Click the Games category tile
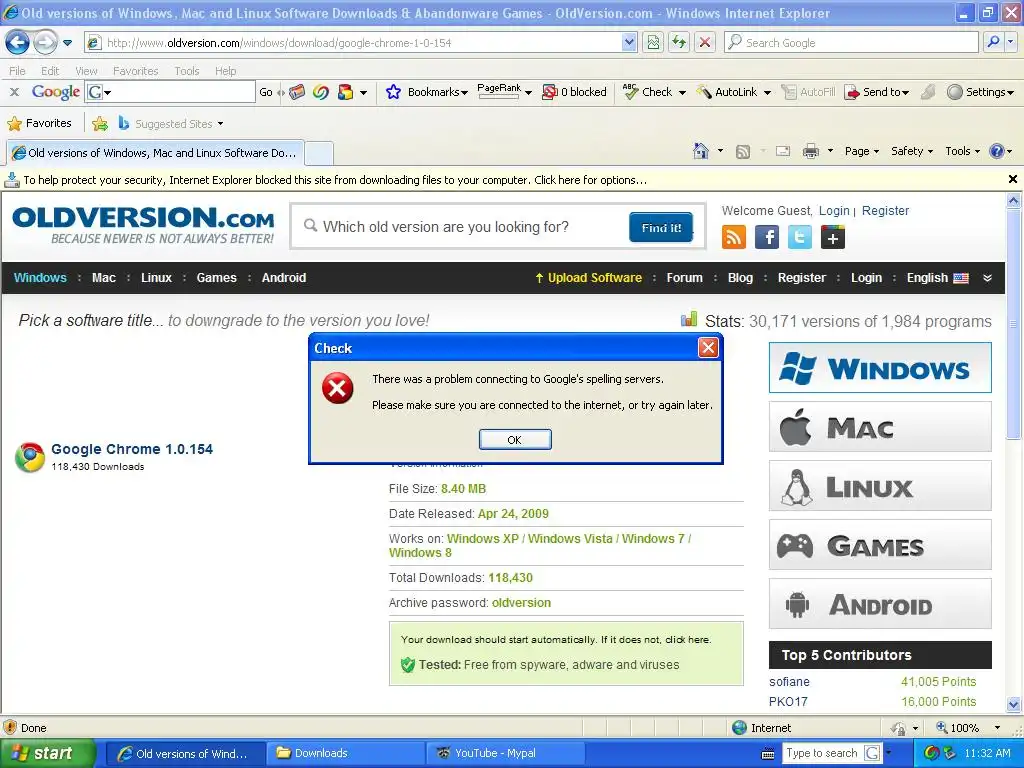This screenshot has width=1024, height=768. pos(880,545)
